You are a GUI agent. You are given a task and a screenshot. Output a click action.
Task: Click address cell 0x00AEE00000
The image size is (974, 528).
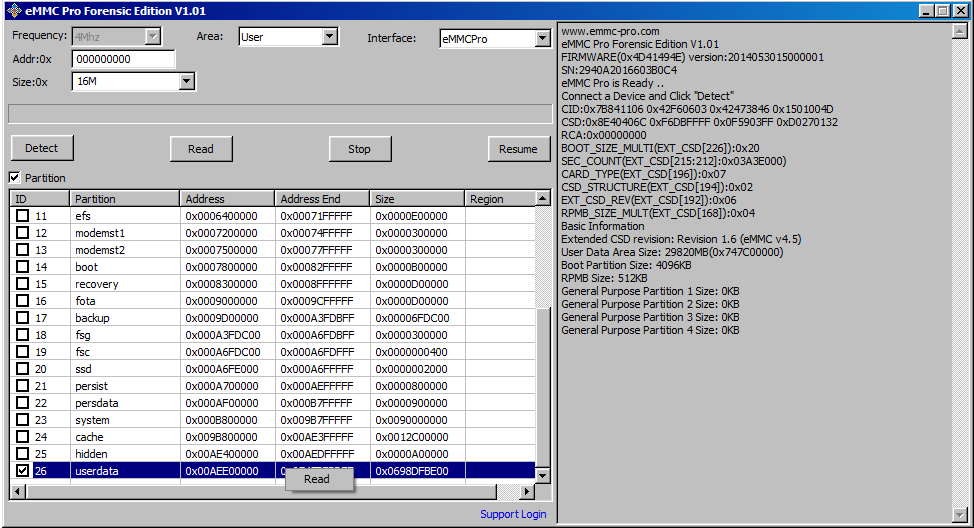(x=222, y=471)
